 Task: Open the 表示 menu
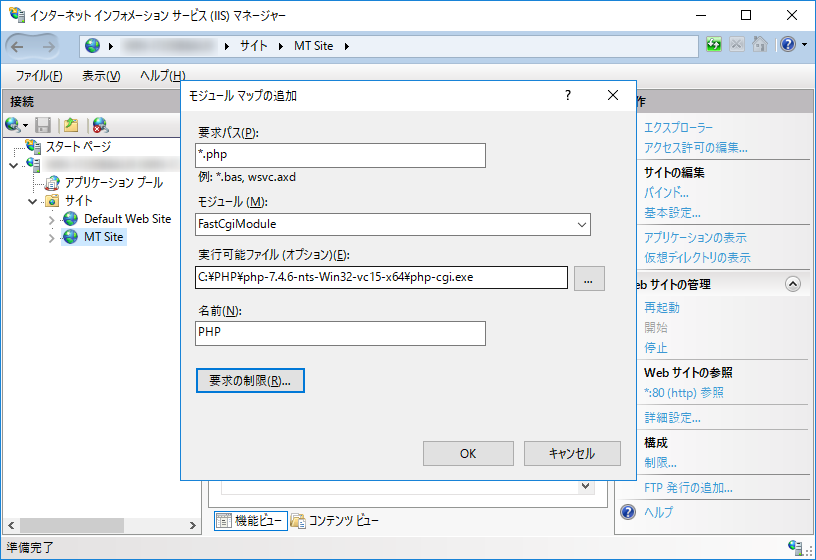tap(101, 76)
